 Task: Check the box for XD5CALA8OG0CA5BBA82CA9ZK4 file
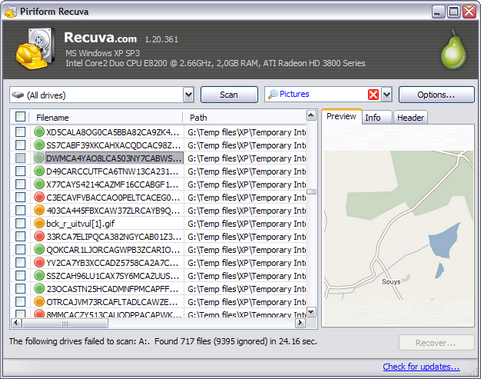click(x=20, y=132)
